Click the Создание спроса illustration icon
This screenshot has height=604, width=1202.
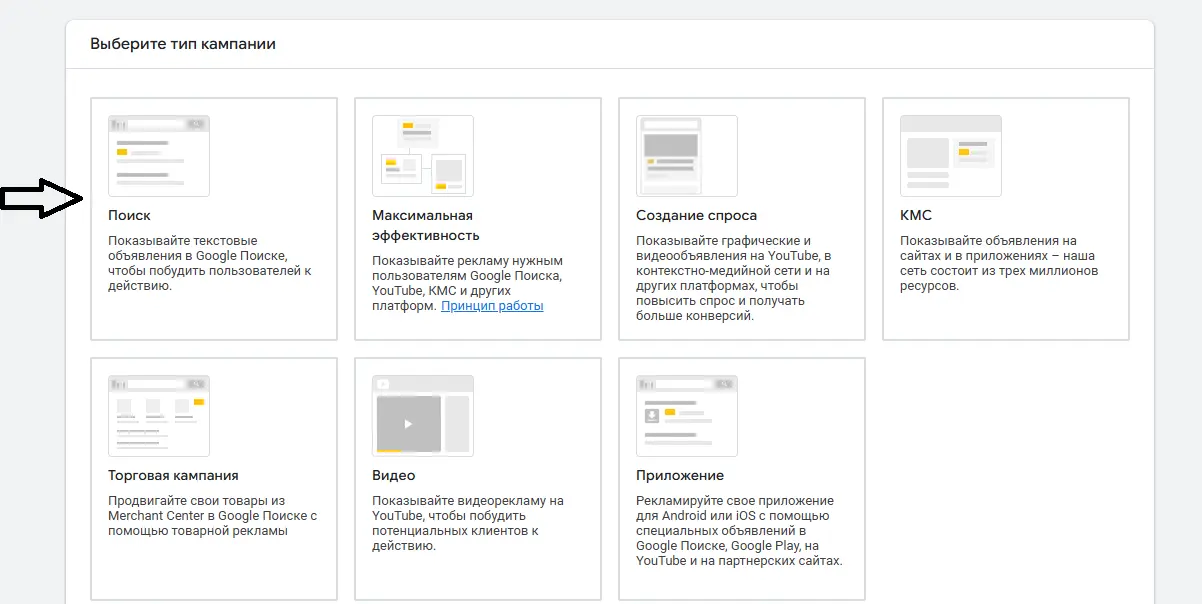click(x=686, y=155)
